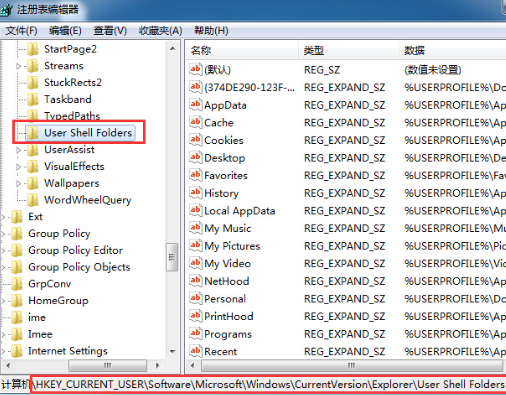
Task: Click the tree pane horizontal scrollbar thumb
Action: pos(107,366)
